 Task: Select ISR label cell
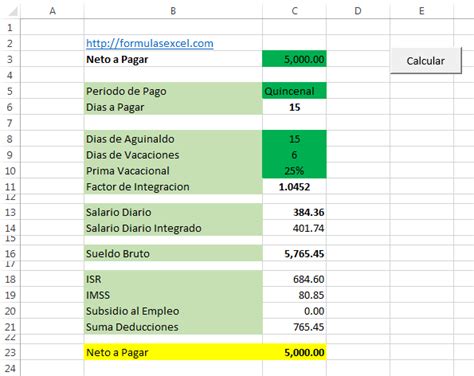[x=173, y=279]
